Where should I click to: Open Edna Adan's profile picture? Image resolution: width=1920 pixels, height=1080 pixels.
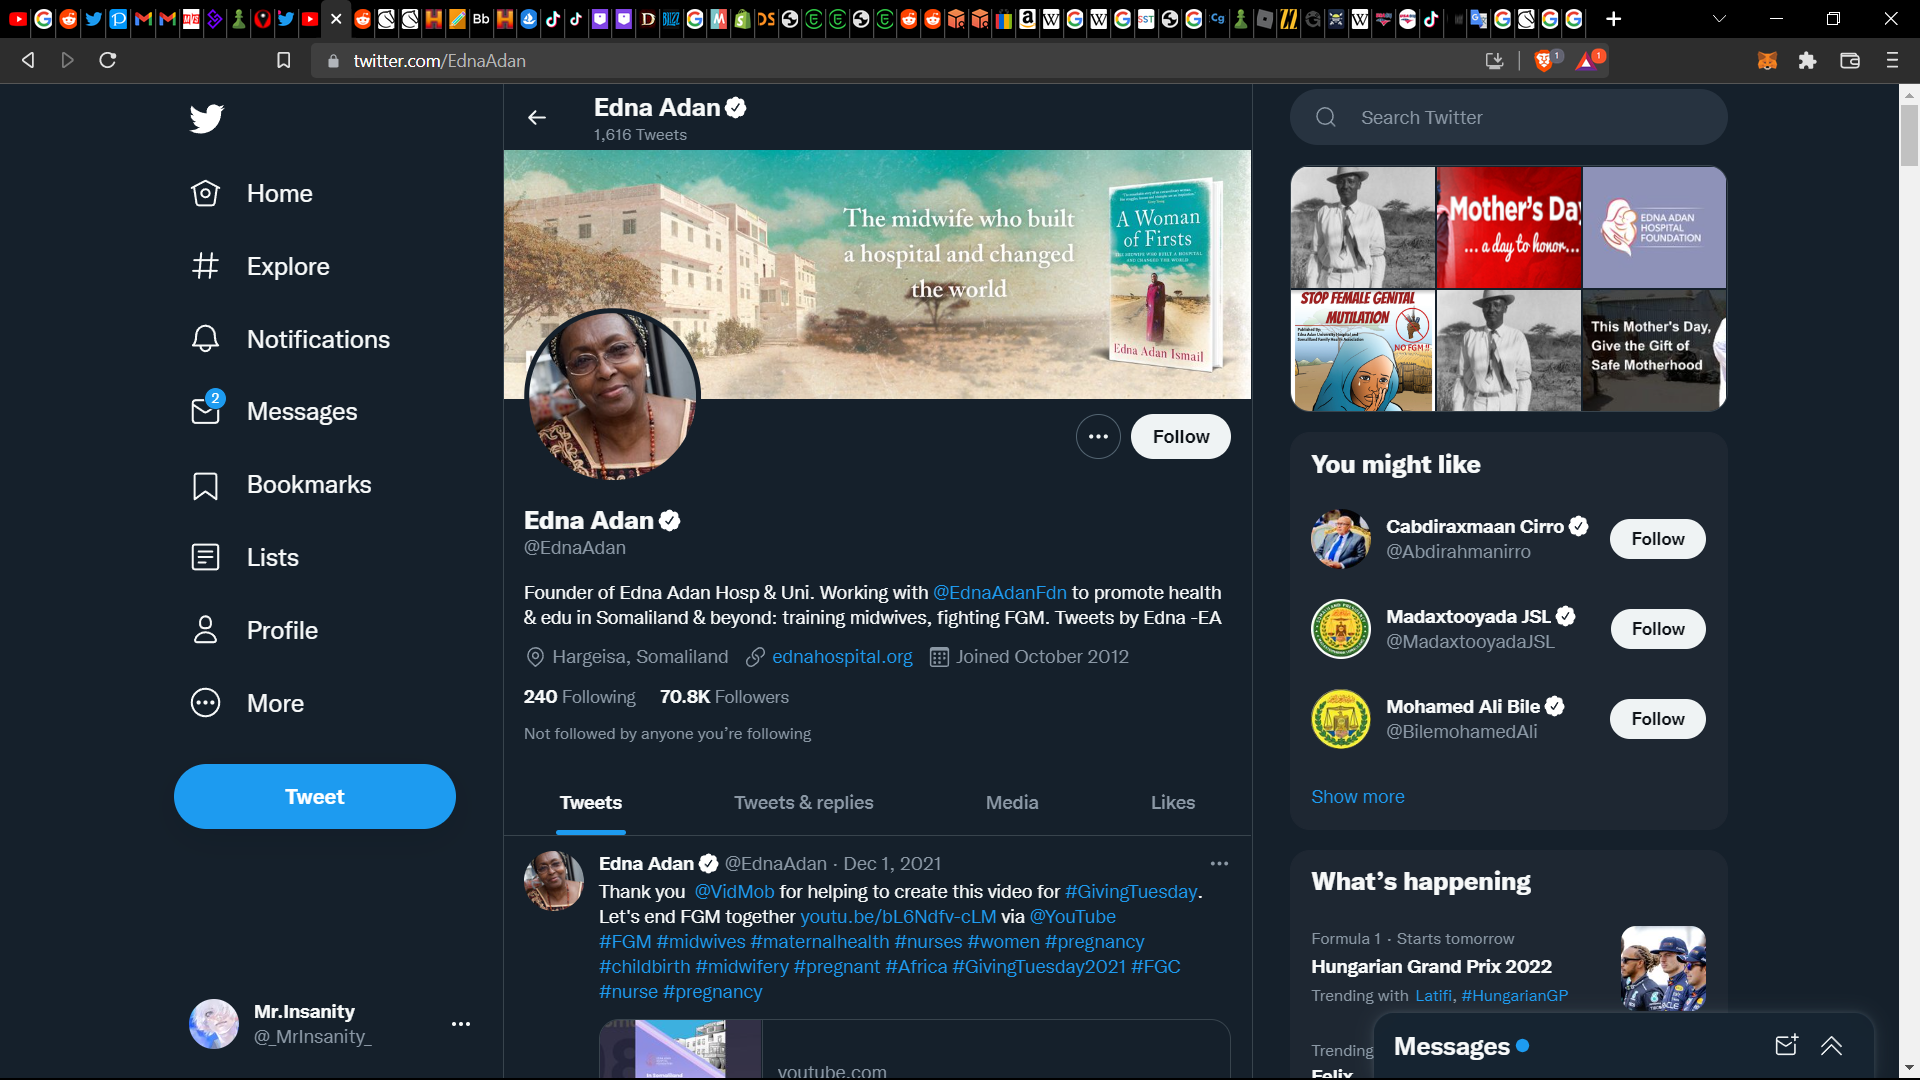(612, 395)
